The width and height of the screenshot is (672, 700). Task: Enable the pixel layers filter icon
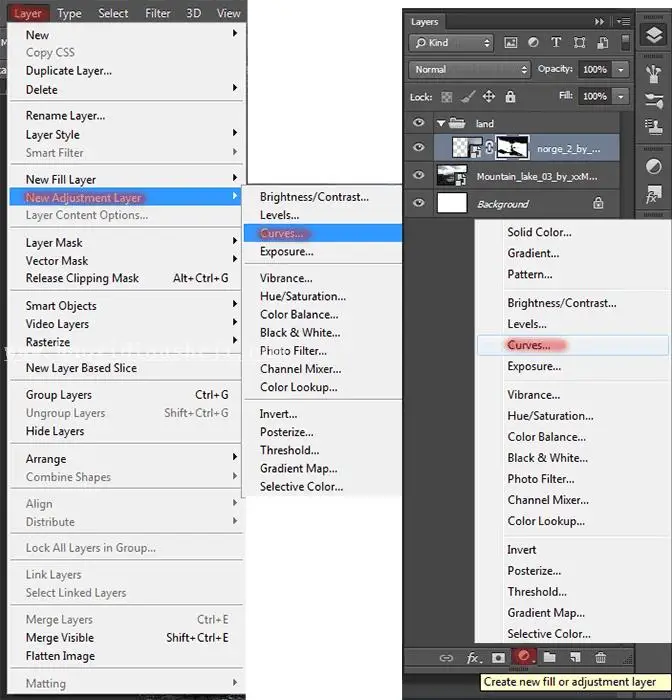(510, 43)
